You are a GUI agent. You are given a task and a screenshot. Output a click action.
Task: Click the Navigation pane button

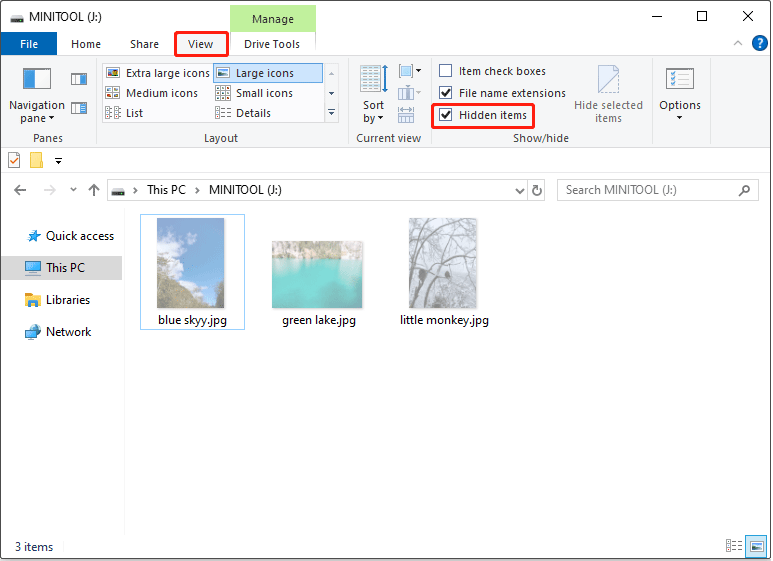click(x=37, y=96)
